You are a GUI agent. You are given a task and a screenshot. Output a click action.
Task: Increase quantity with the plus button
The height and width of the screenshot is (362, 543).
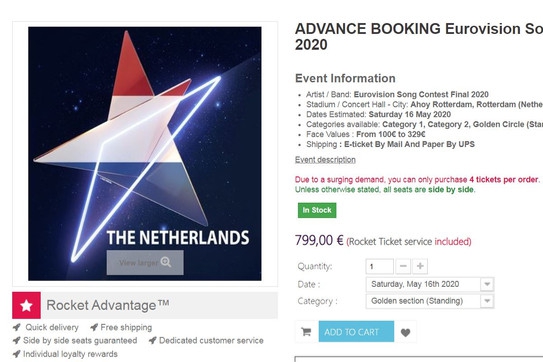tap(420, 266)
